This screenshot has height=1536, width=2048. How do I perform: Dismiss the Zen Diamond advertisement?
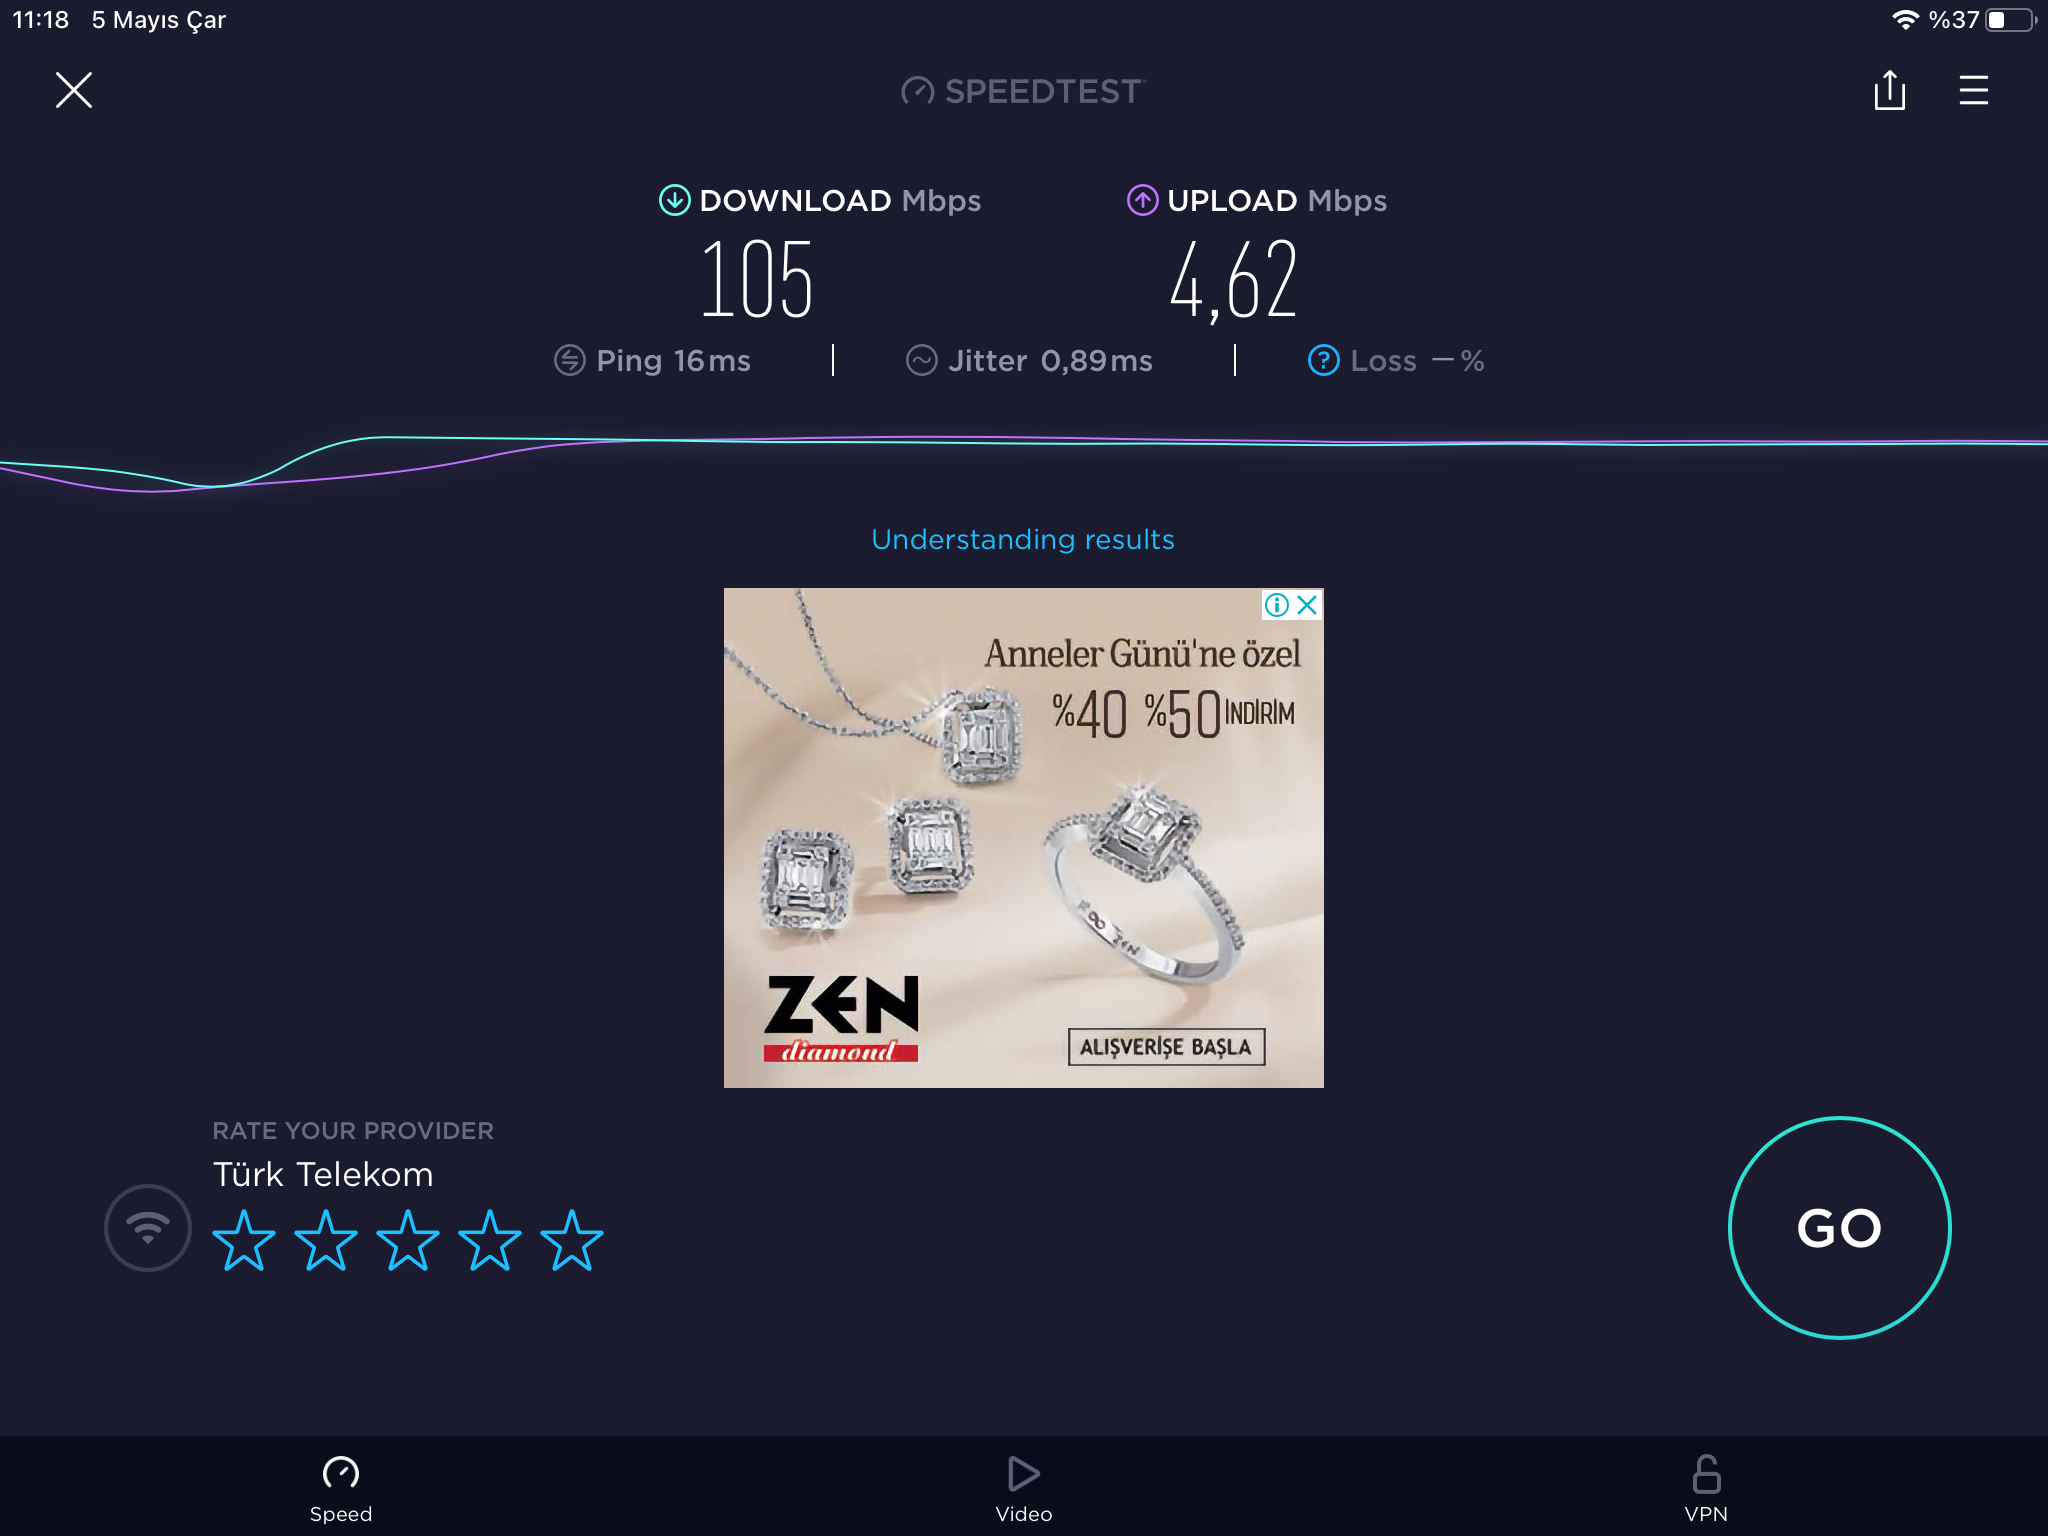point(1307,605)
